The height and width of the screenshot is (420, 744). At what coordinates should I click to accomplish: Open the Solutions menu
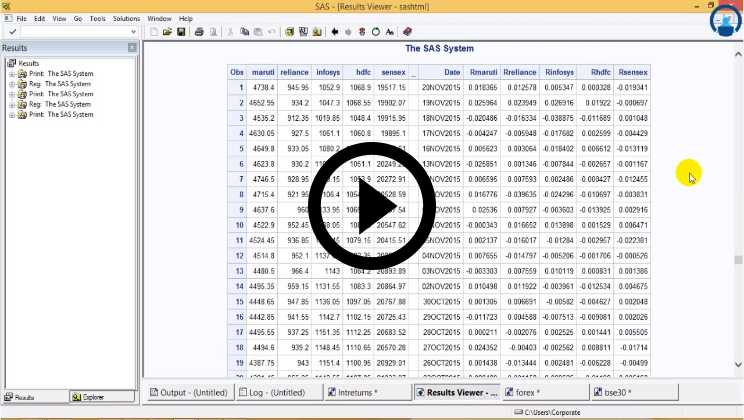126,18
